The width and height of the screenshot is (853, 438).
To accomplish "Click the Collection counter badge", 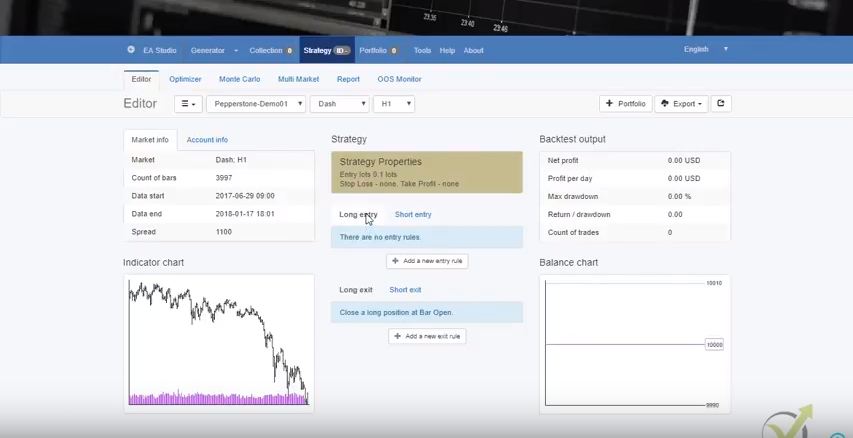I will click(x=290, y=50).
